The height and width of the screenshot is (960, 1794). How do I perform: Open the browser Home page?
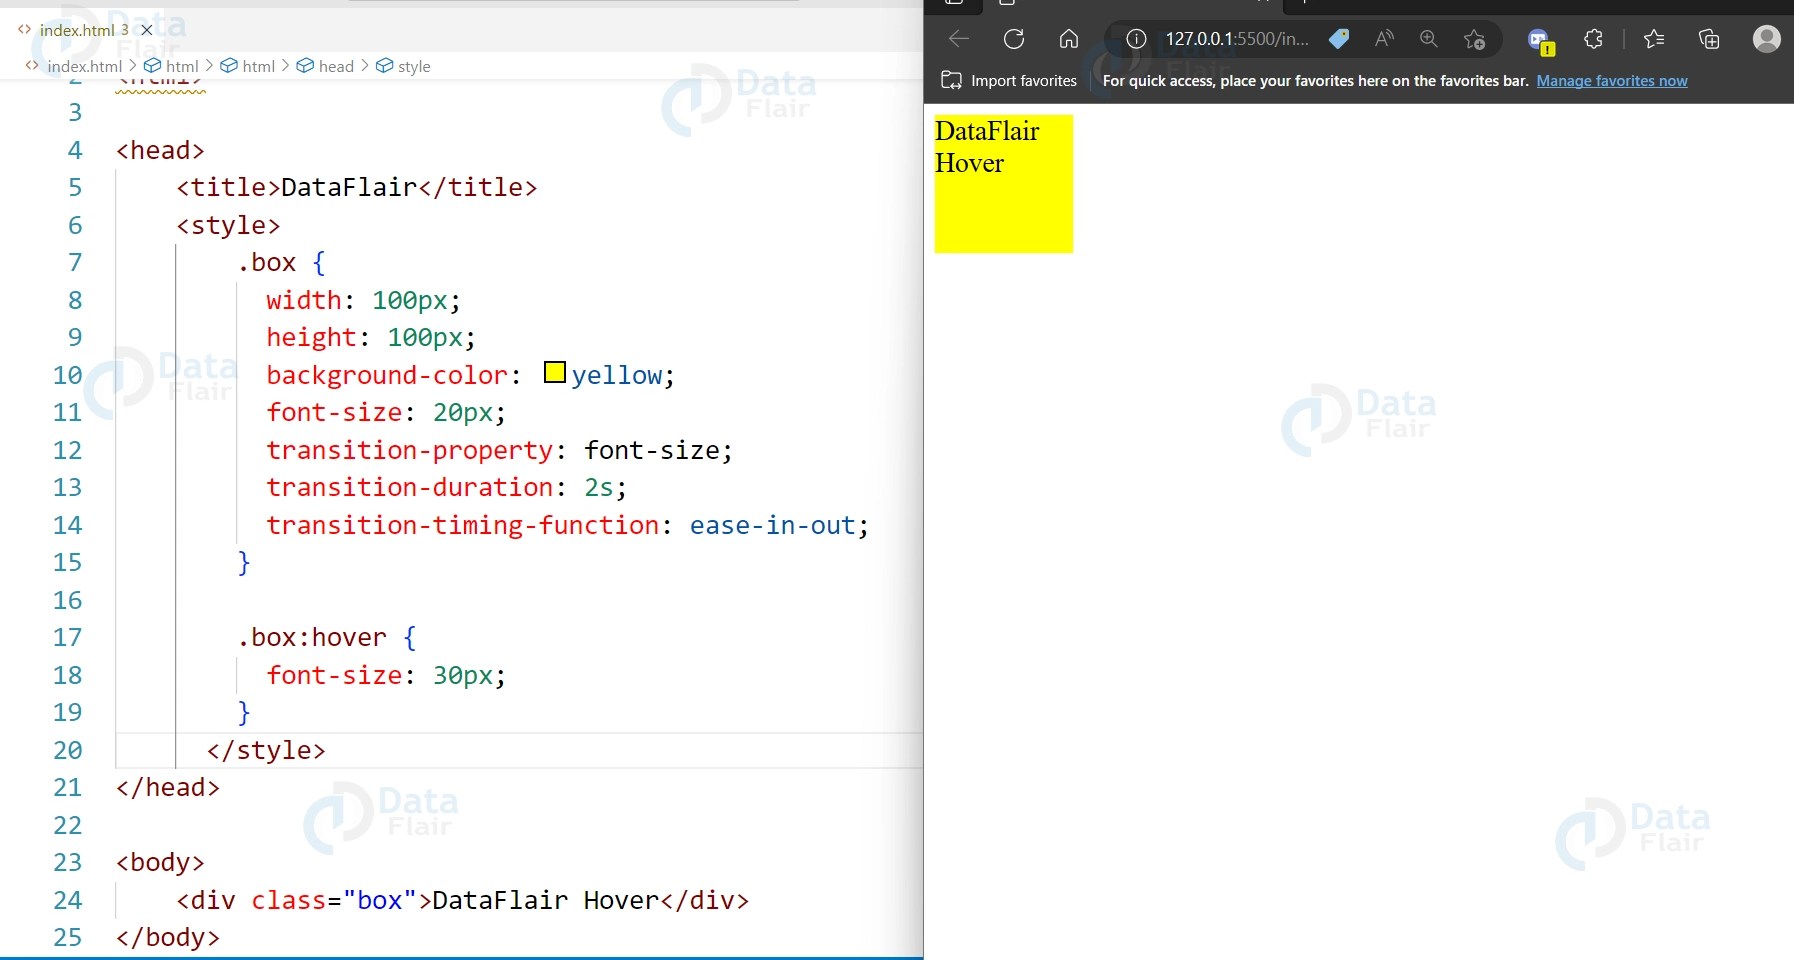(1068, 38)
